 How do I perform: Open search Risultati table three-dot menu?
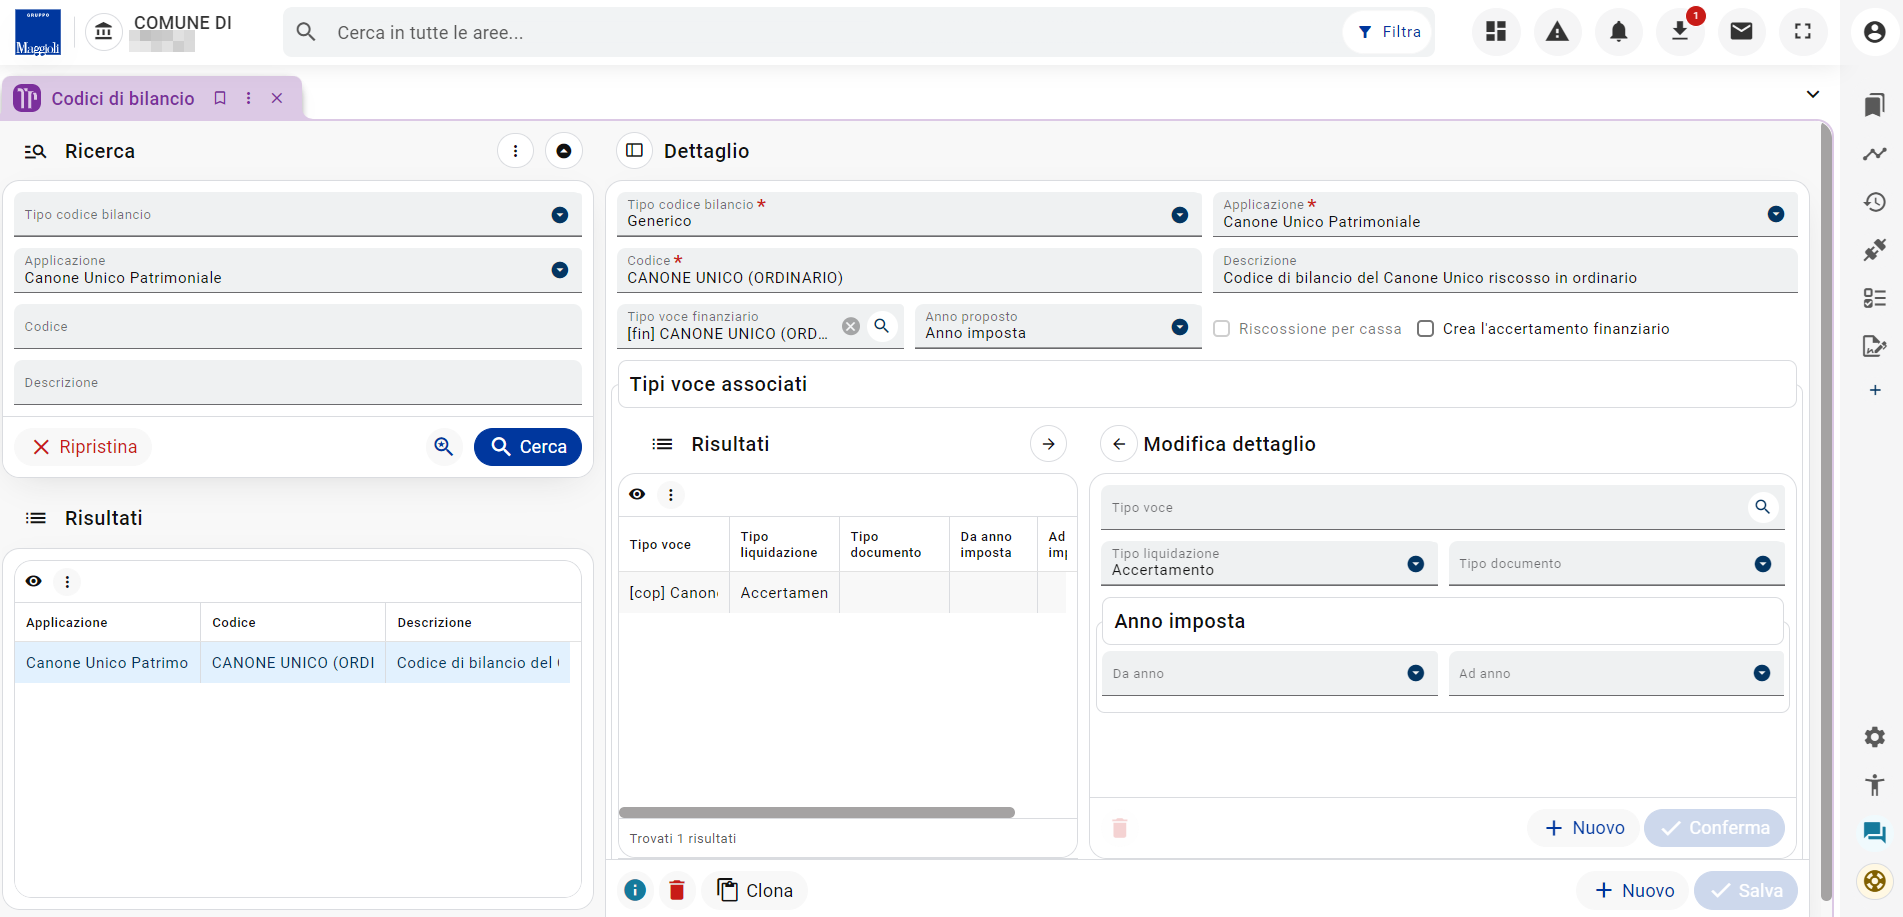pyautogui.click(x=67, y=581)
